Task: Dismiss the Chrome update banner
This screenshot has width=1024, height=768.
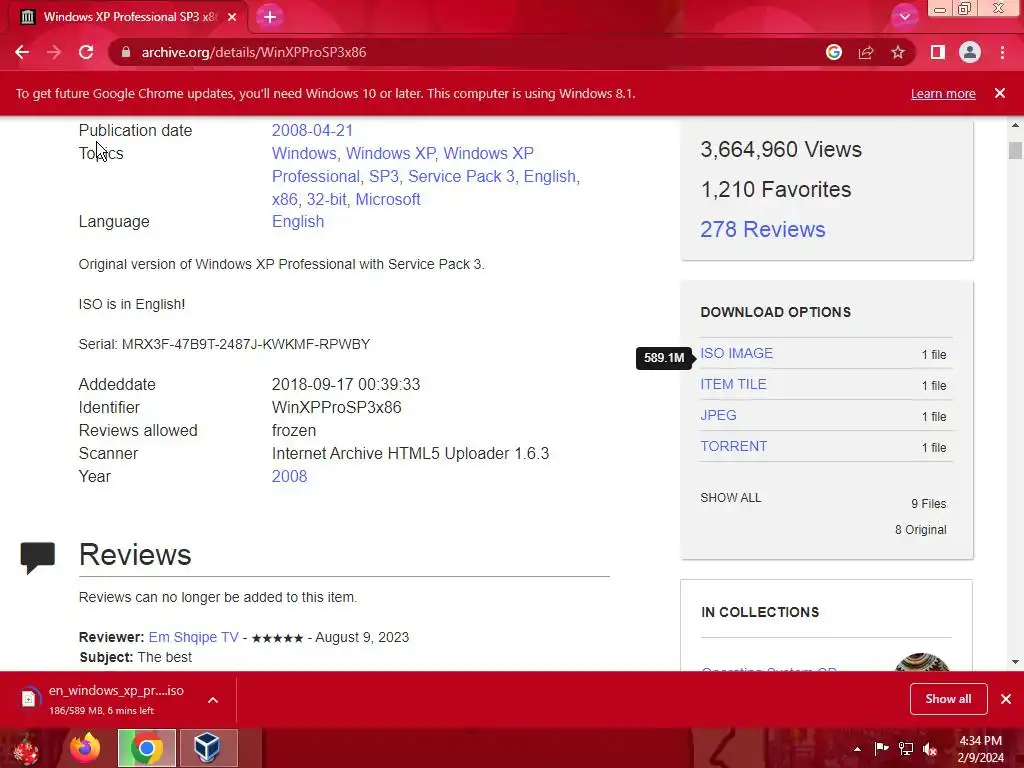Action: point(999,93)
